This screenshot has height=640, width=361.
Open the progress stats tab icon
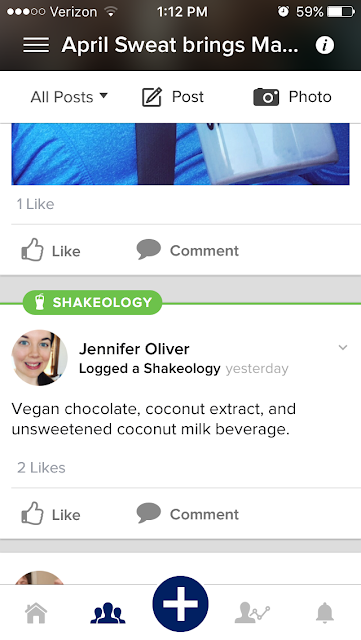pyautogui.click(x=252, y=613)
